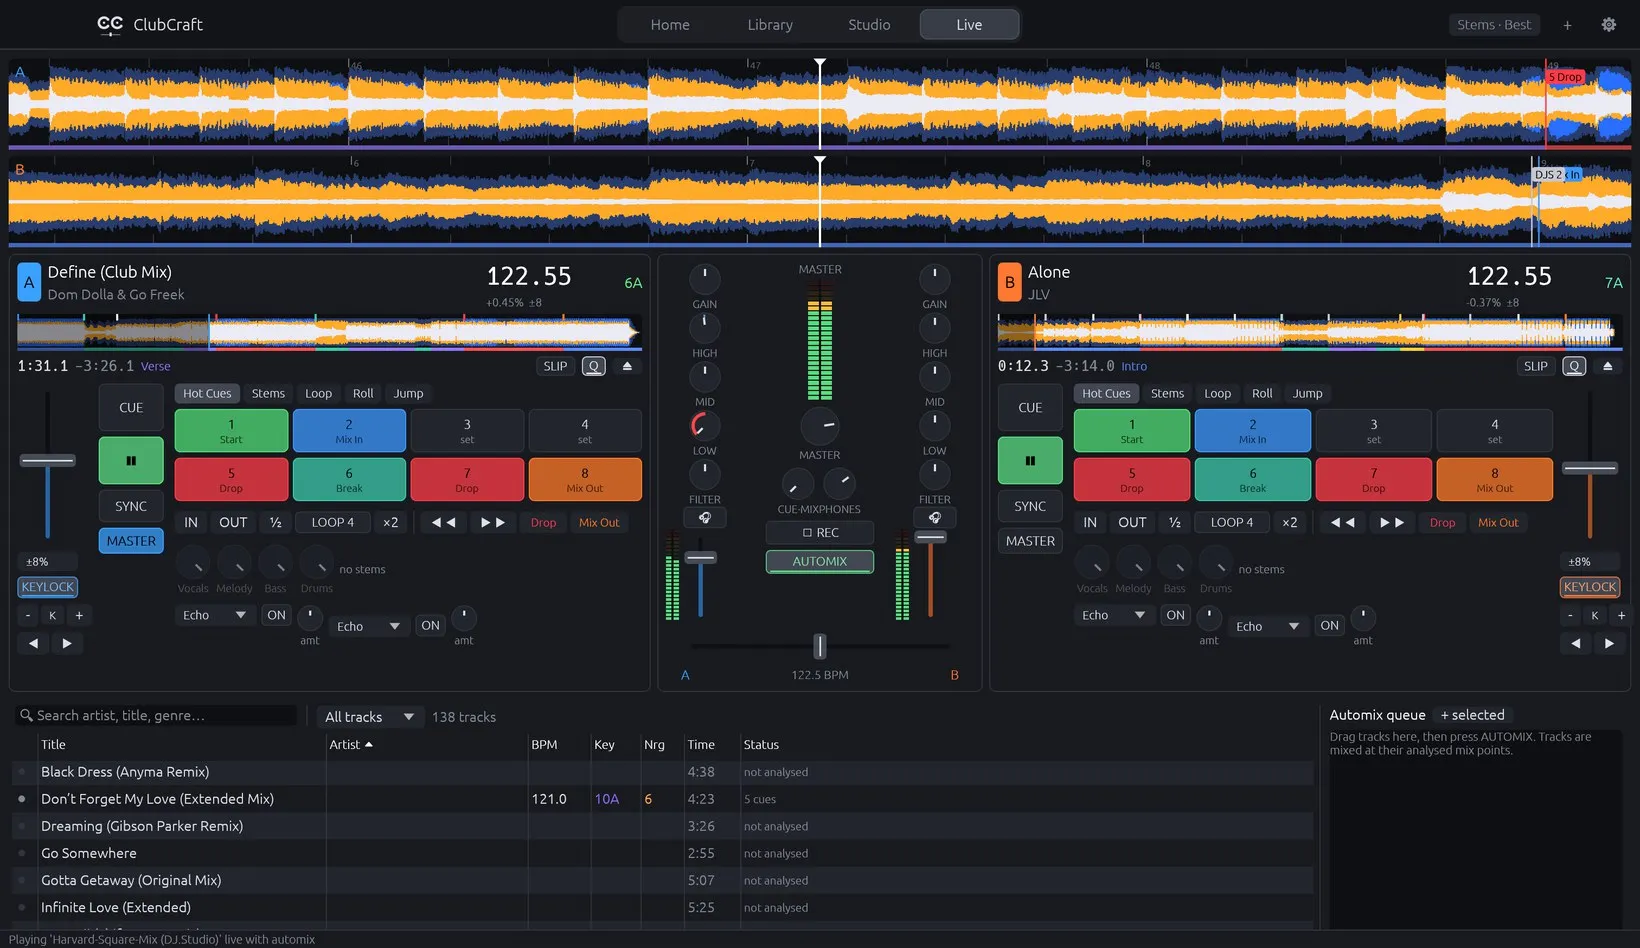Click Deck A channel volume fader

coord(700,557)
